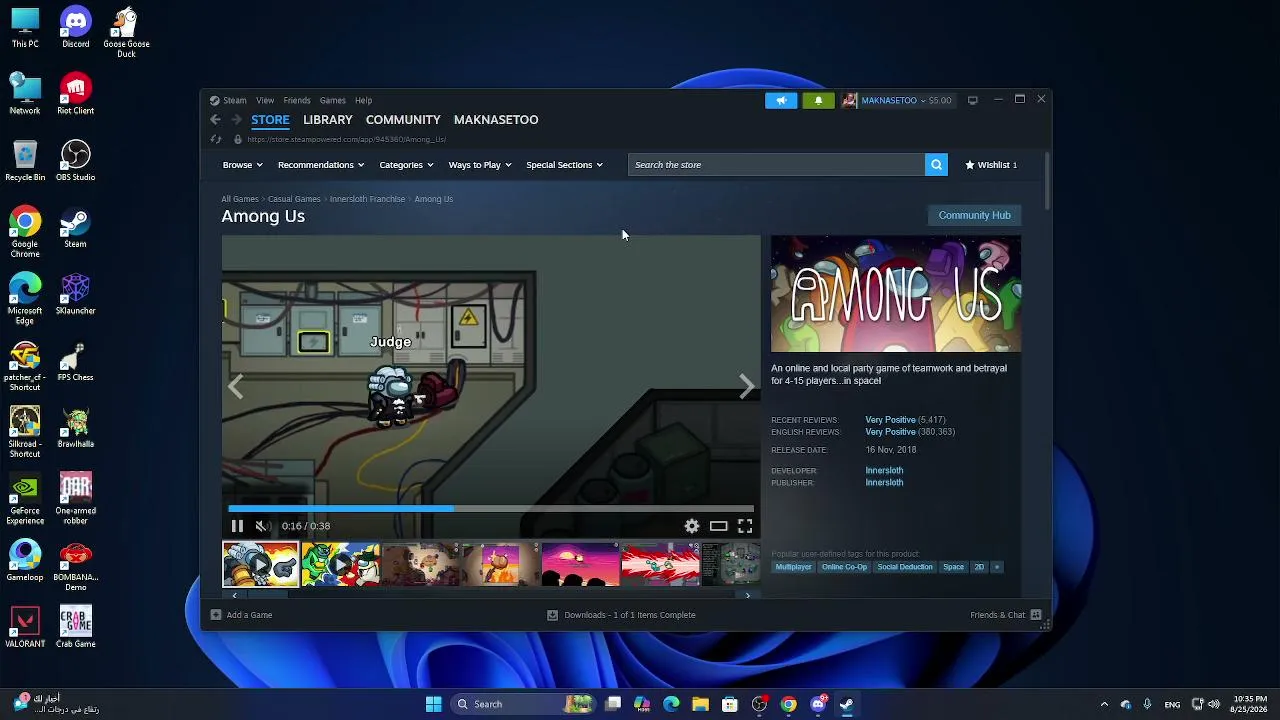Open the VALORANT desktop shortcut
Viewport: 1280px width, 720px height.
pos(25,627)
